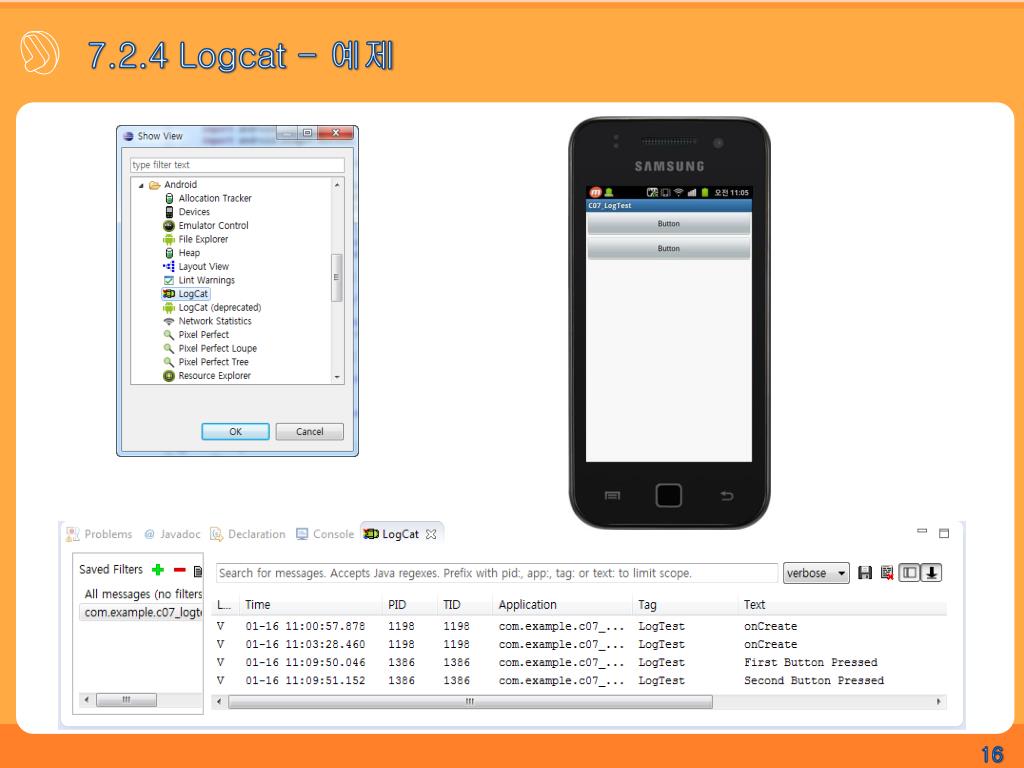Image resolution: width=1024 pixels, height=768 pixels.
Task: Confirm with OK in Show View
Action: (235, 432)
